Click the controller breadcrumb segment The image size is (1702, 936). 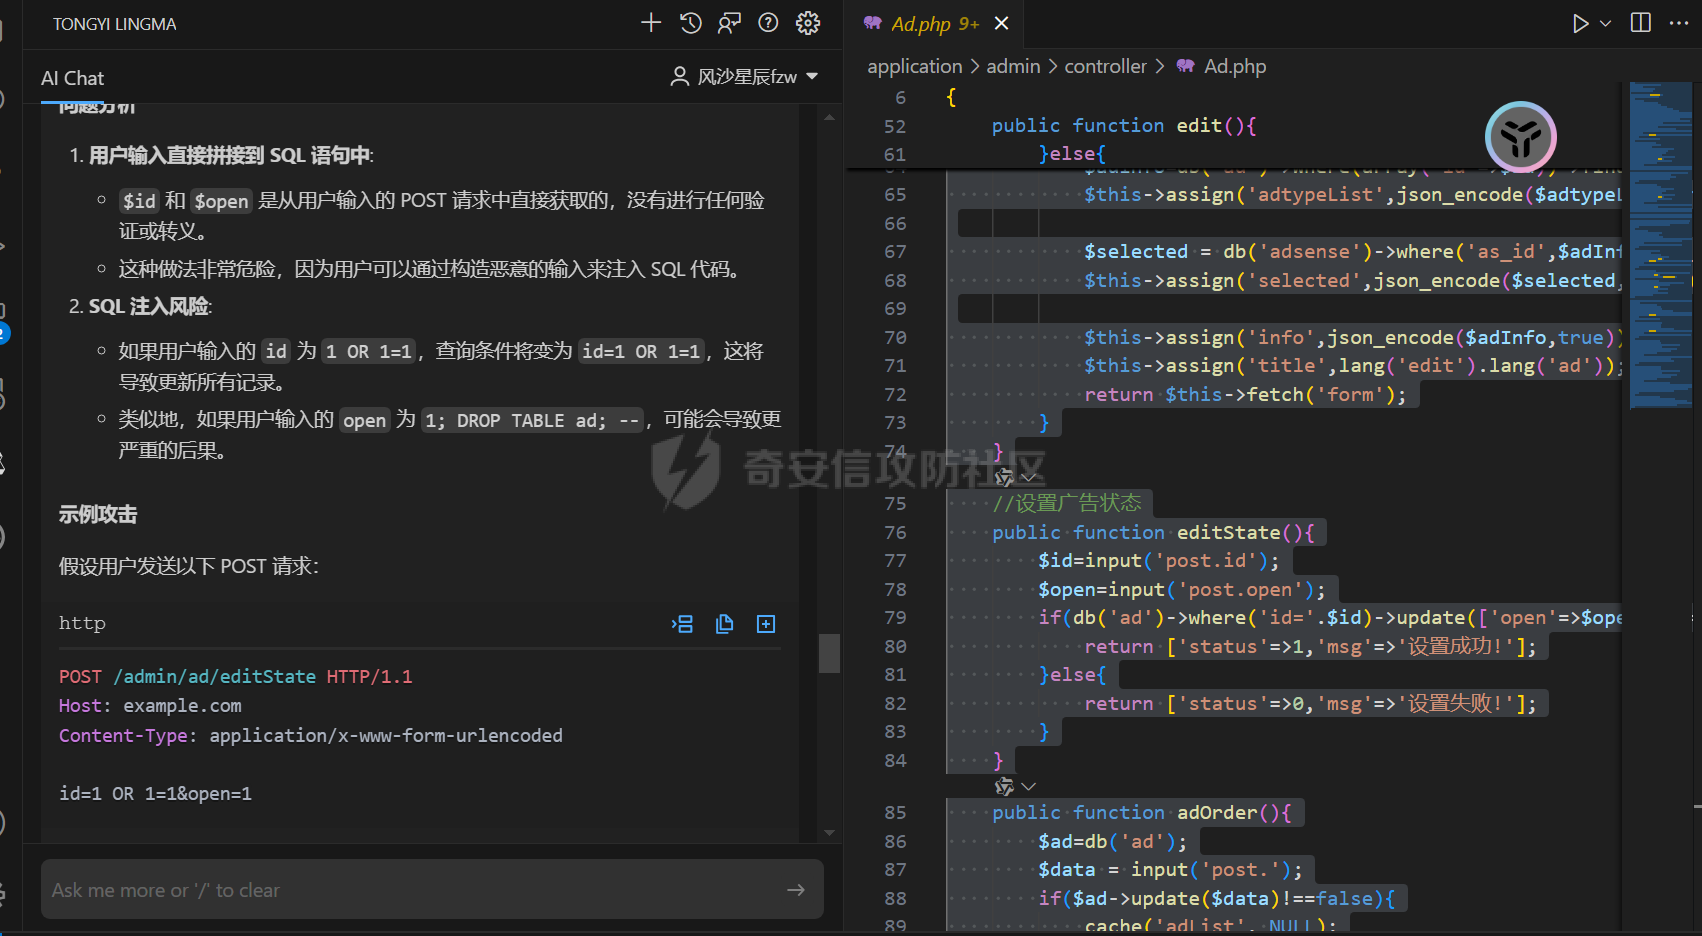[x=1105, y=66]
